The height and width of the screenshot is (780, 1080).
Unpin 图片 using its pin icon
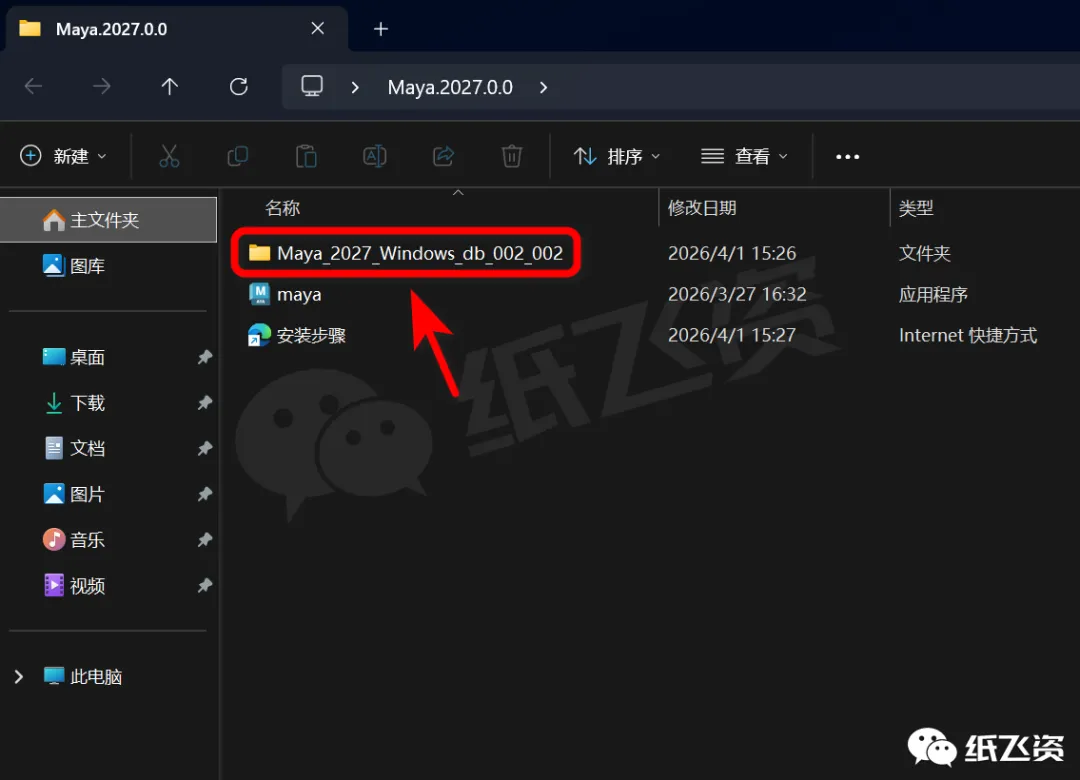pos(205,494)
